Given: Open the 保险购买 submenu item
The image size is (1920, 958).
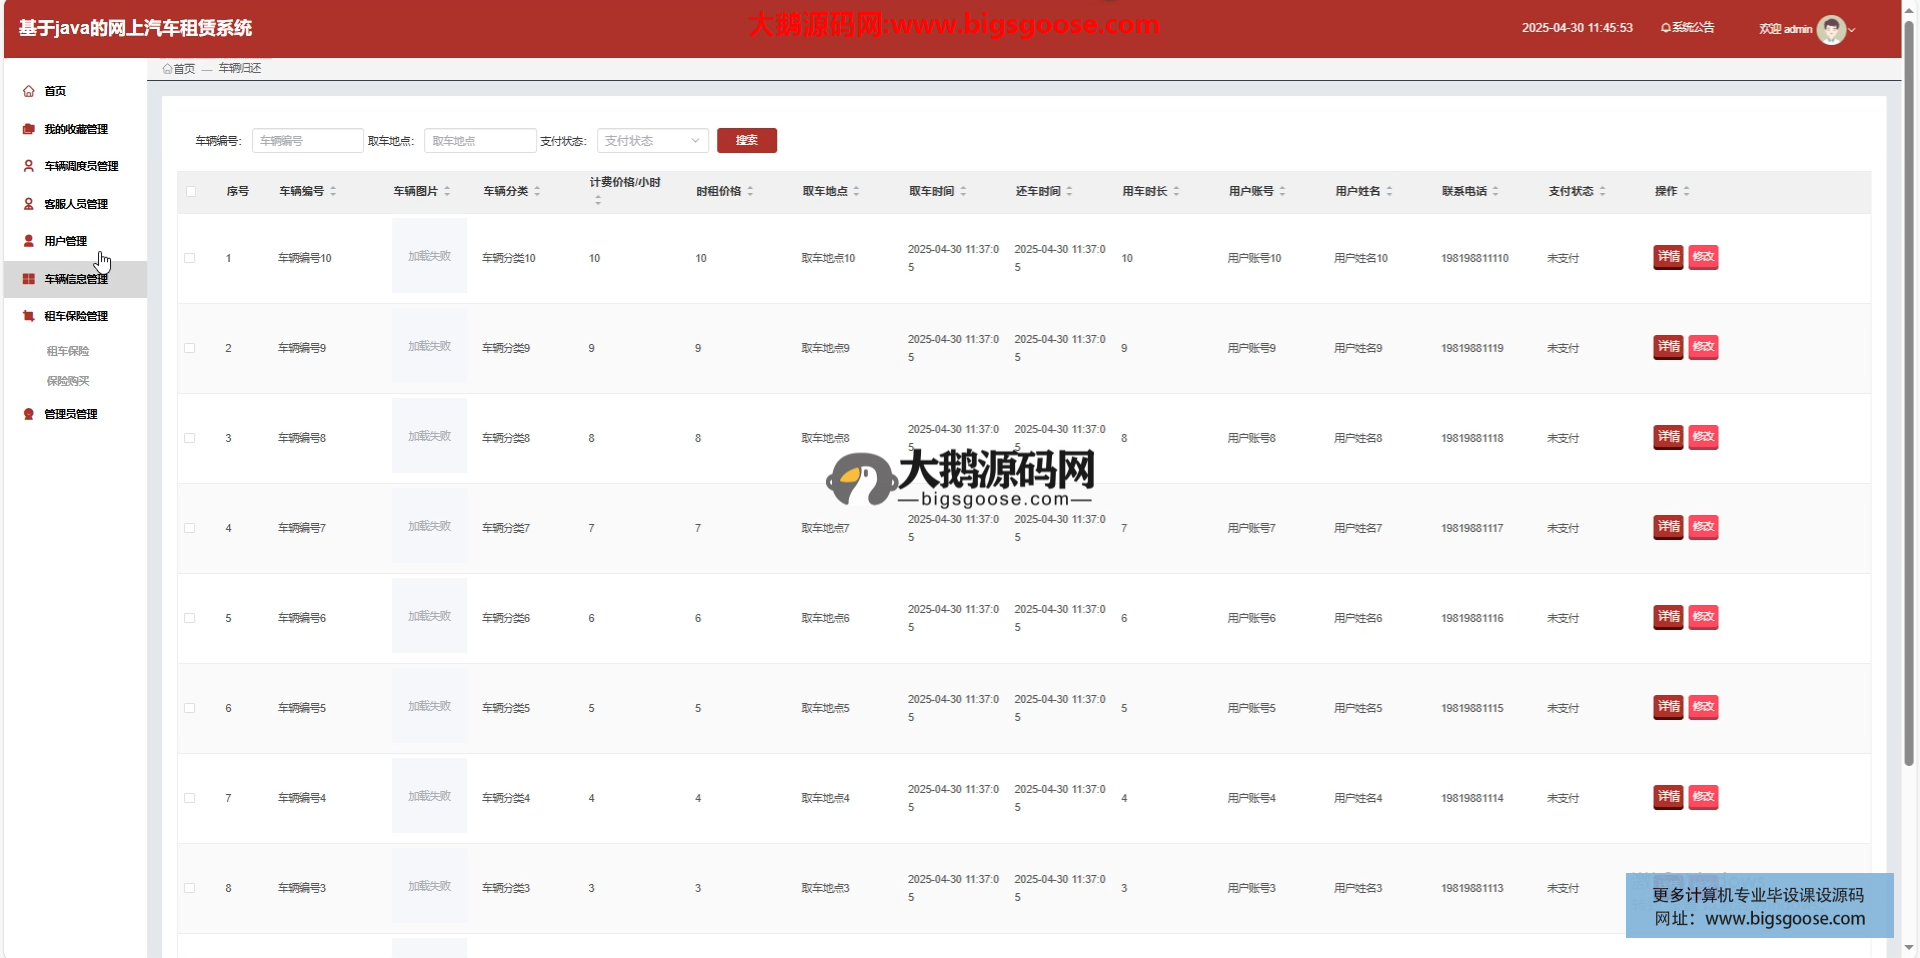Looking at the screenshot, I should pyautogui.click(x=68, y=381).
